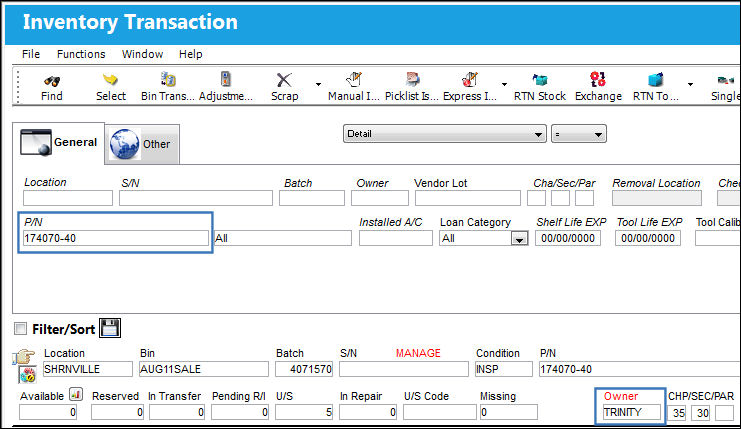Expand the RTN To dropdown arrow
The image size is (741, 429).
[690, 85]
